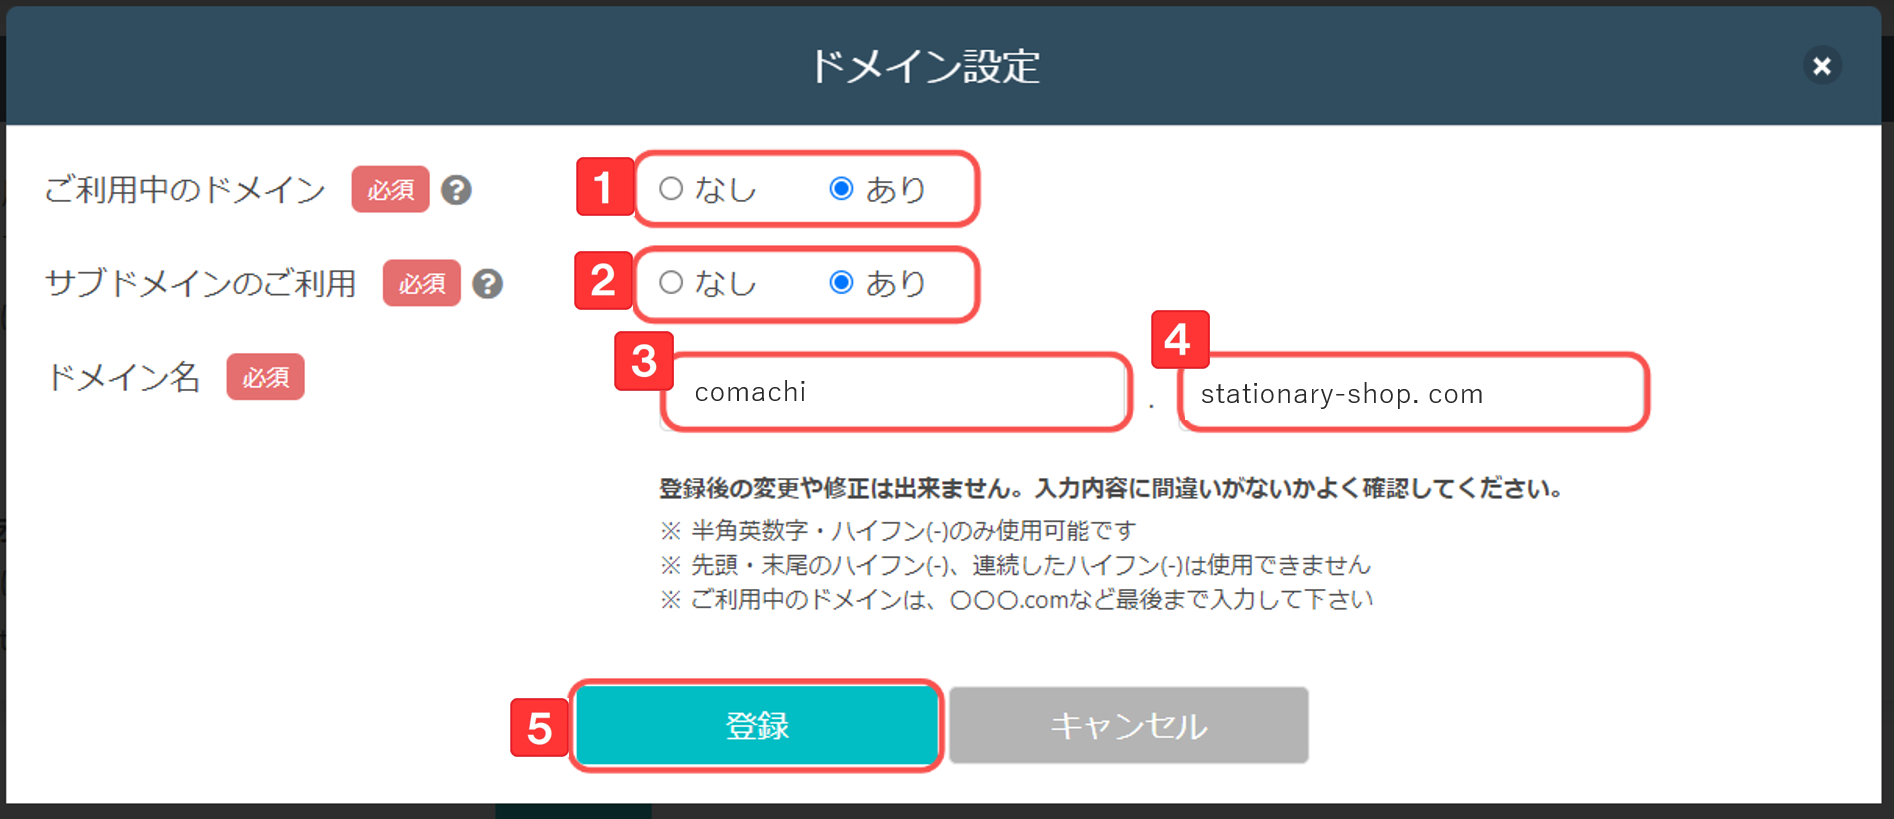1894x819 pixels.
Task: Close the ドメイン設定 dialog with X
Action: (1822, 66)
